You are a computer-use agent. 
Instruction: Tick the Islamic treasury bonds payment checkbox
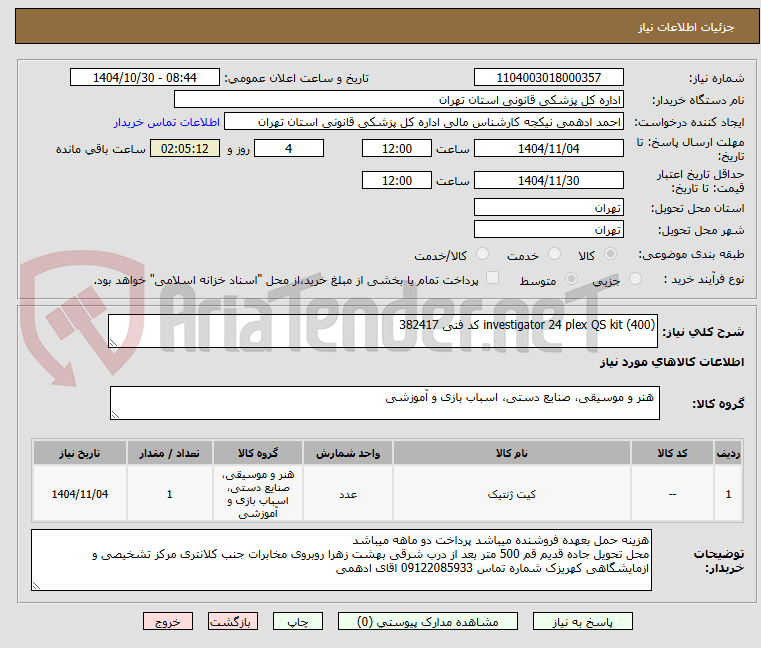493,278
